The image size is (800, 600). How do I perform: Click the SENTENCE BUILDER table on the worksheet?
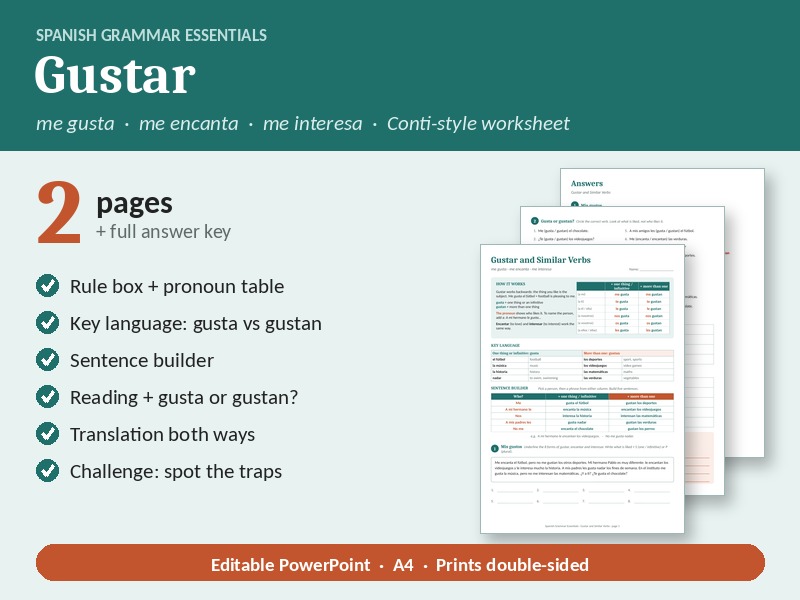click(x=582, y=412)
